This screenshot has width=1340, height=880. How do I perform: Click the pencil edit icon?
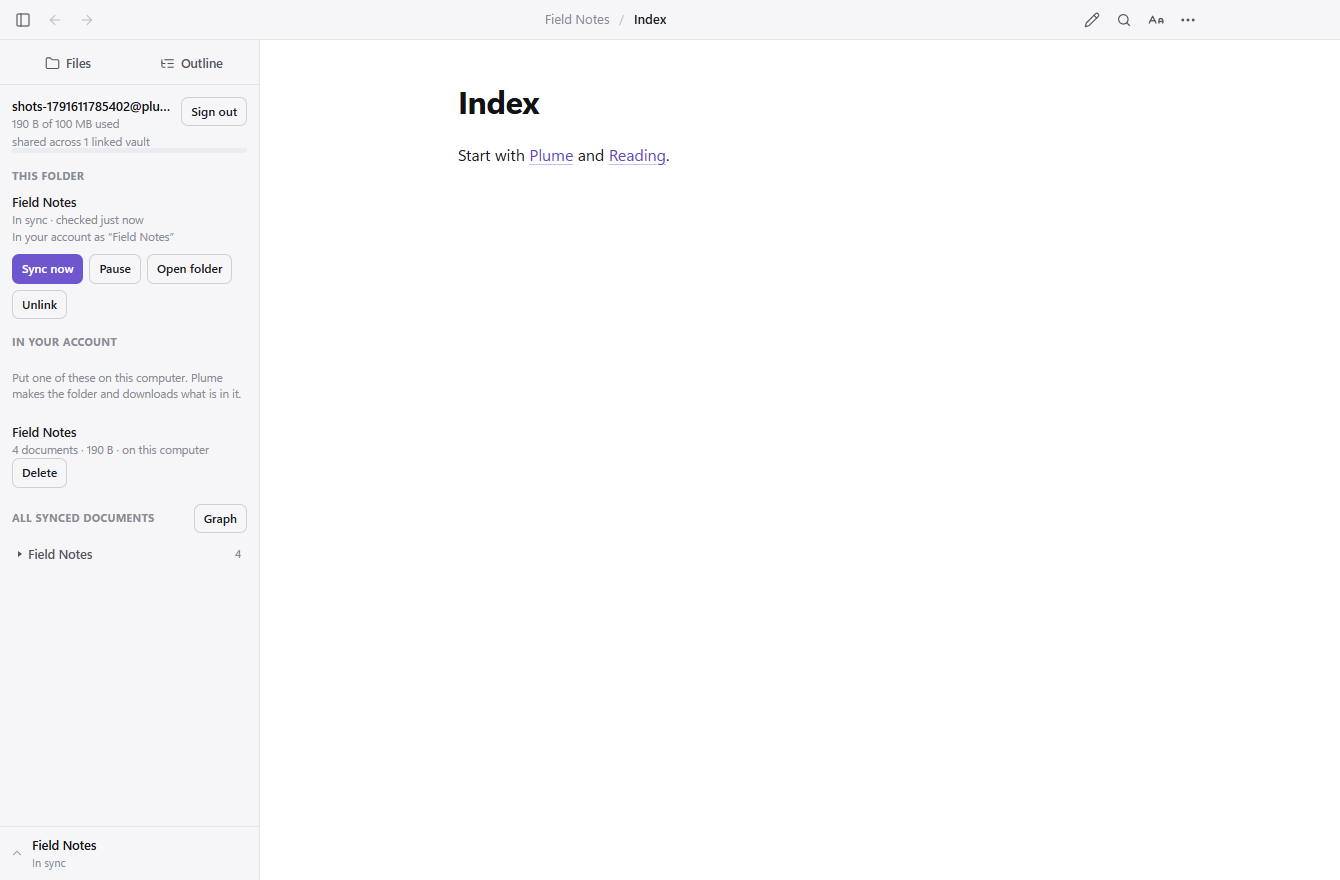coord(1092,20)
